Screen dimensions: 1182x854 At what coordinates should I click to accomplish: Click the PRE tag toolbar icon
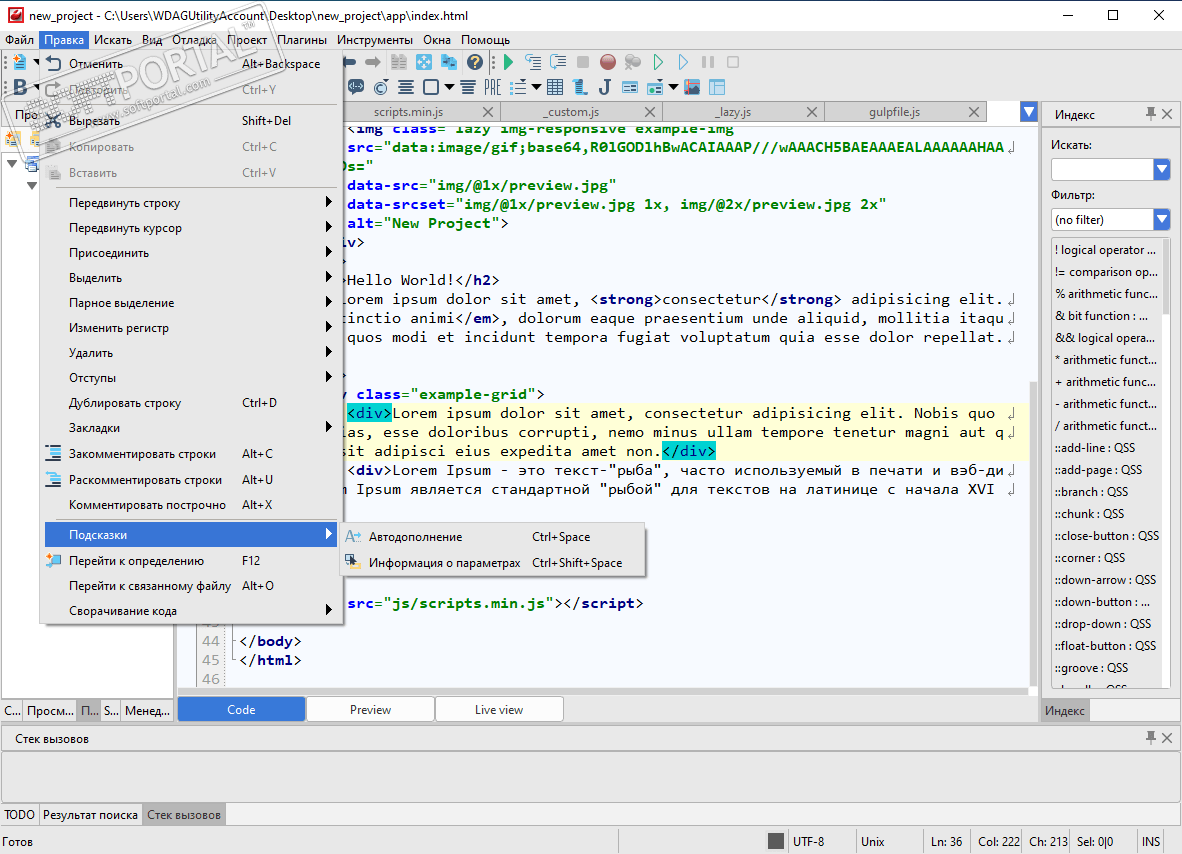(x=493, y=87)
